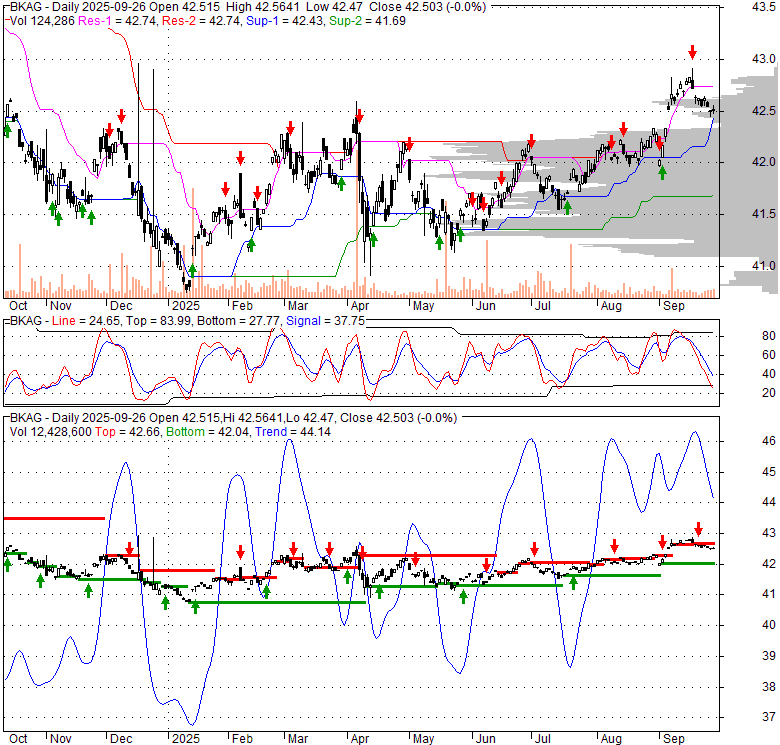Screen dimensions: 780x745
Task: Click the 46 label on bottom chart's price axis
Action: [769, 441]
